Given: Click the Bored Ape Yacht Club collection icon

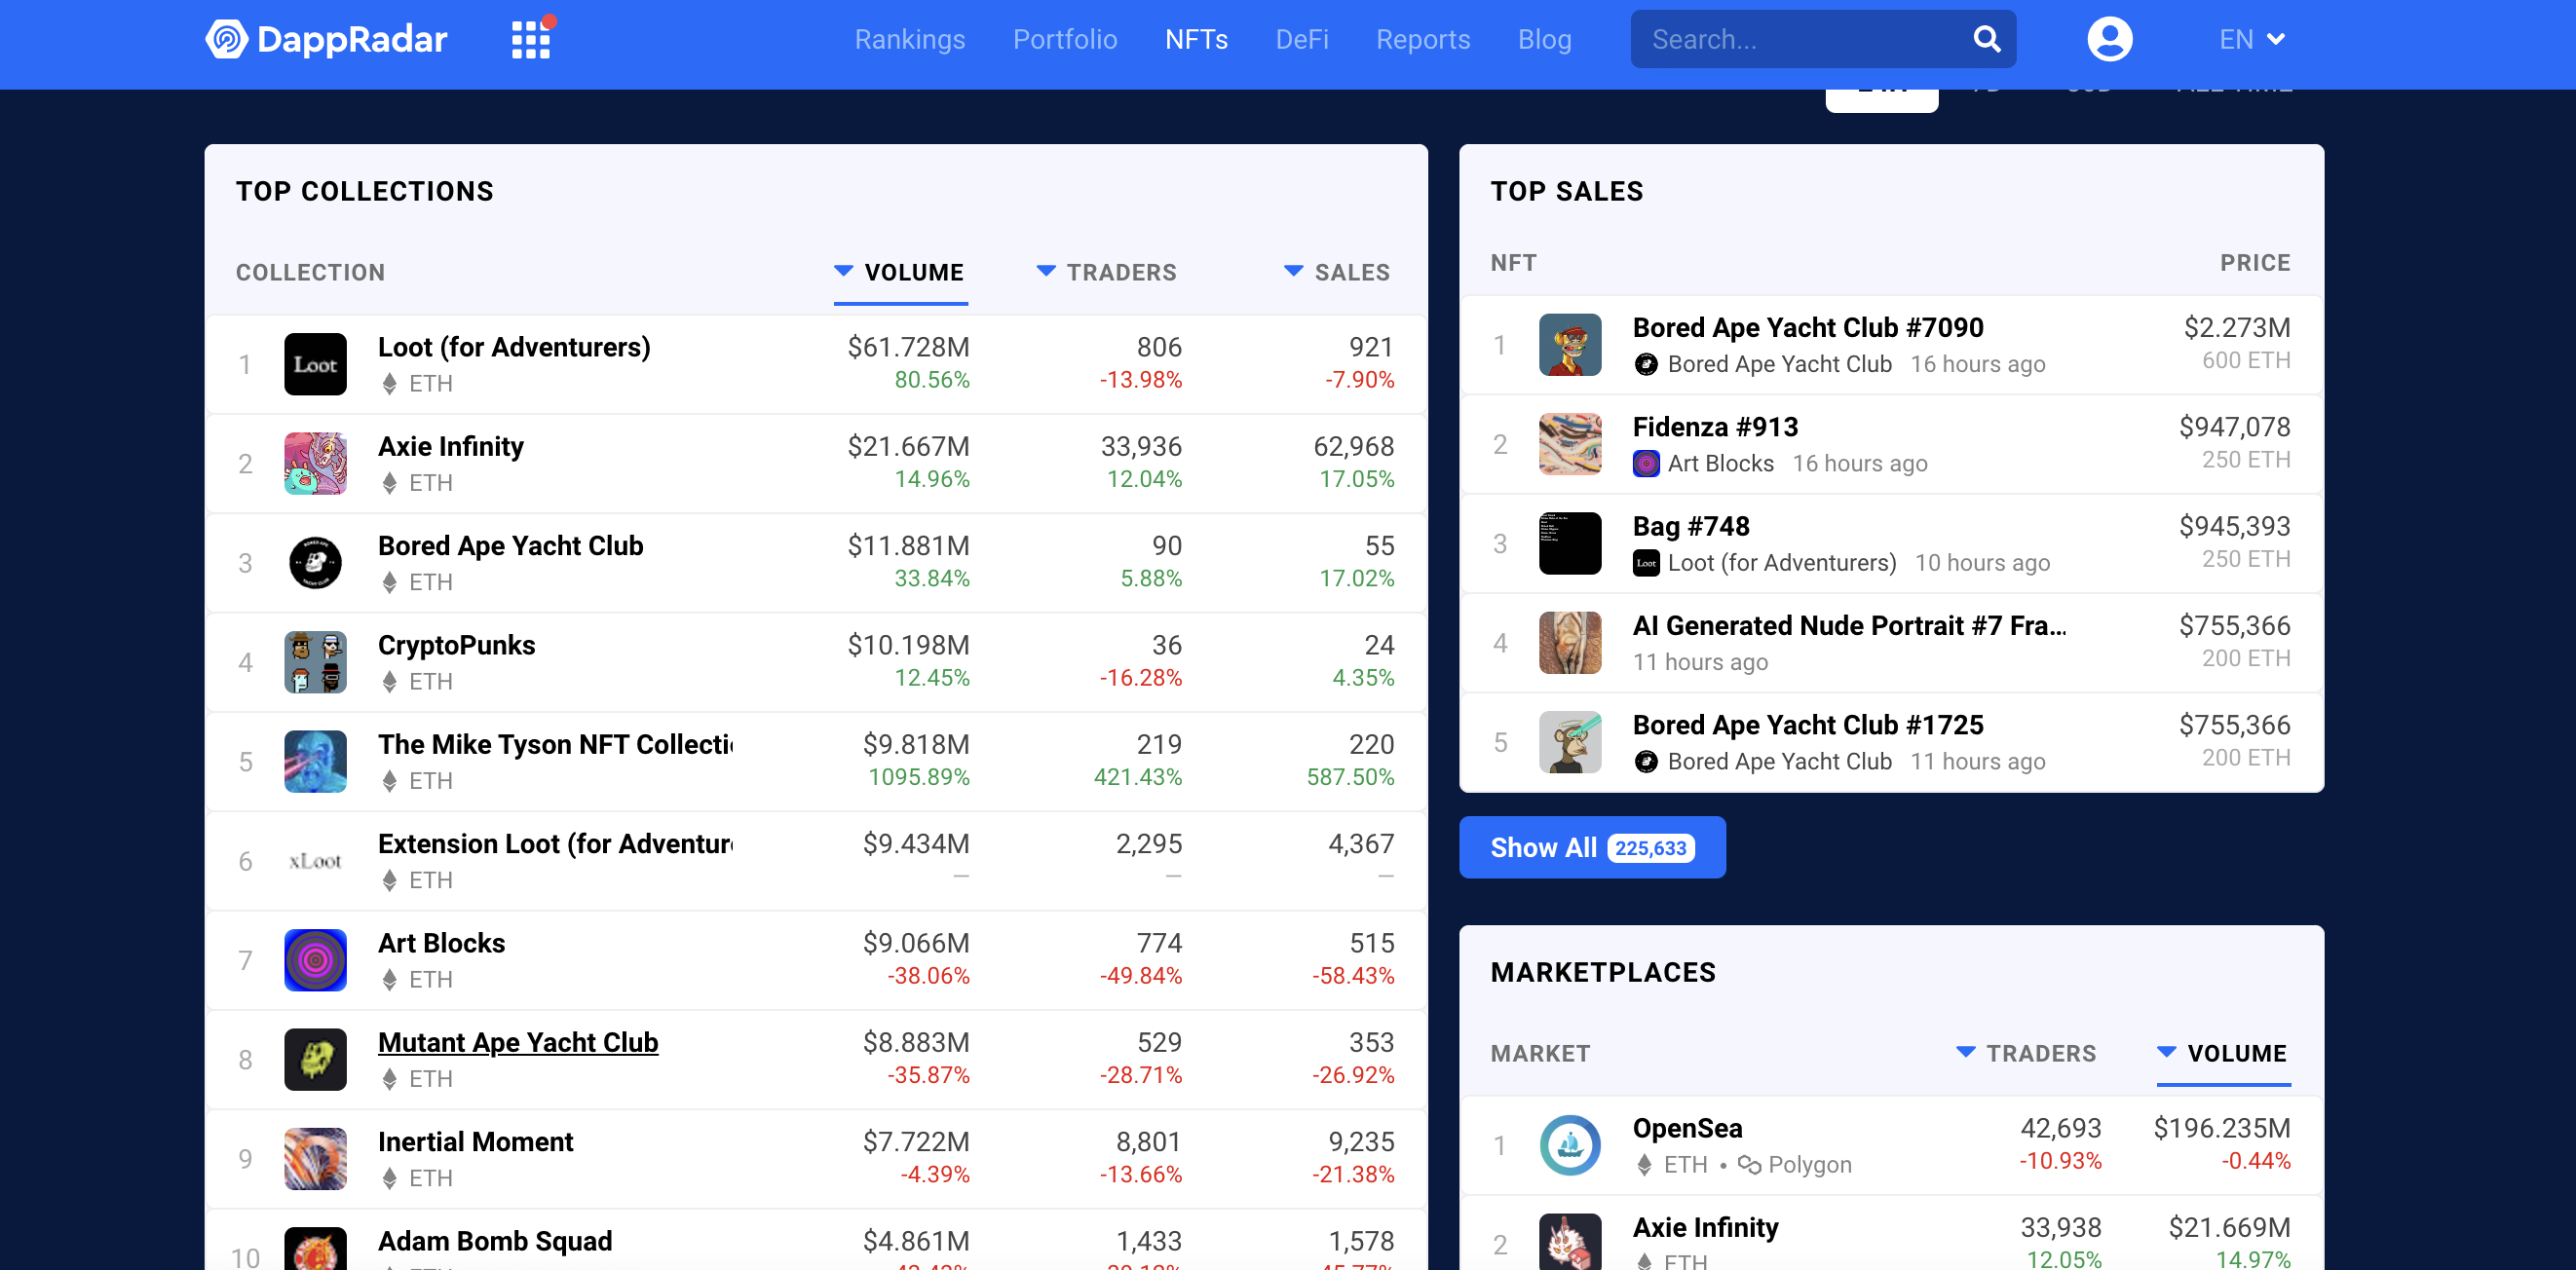Looking at the screenshot, I should tap(315, 563).
